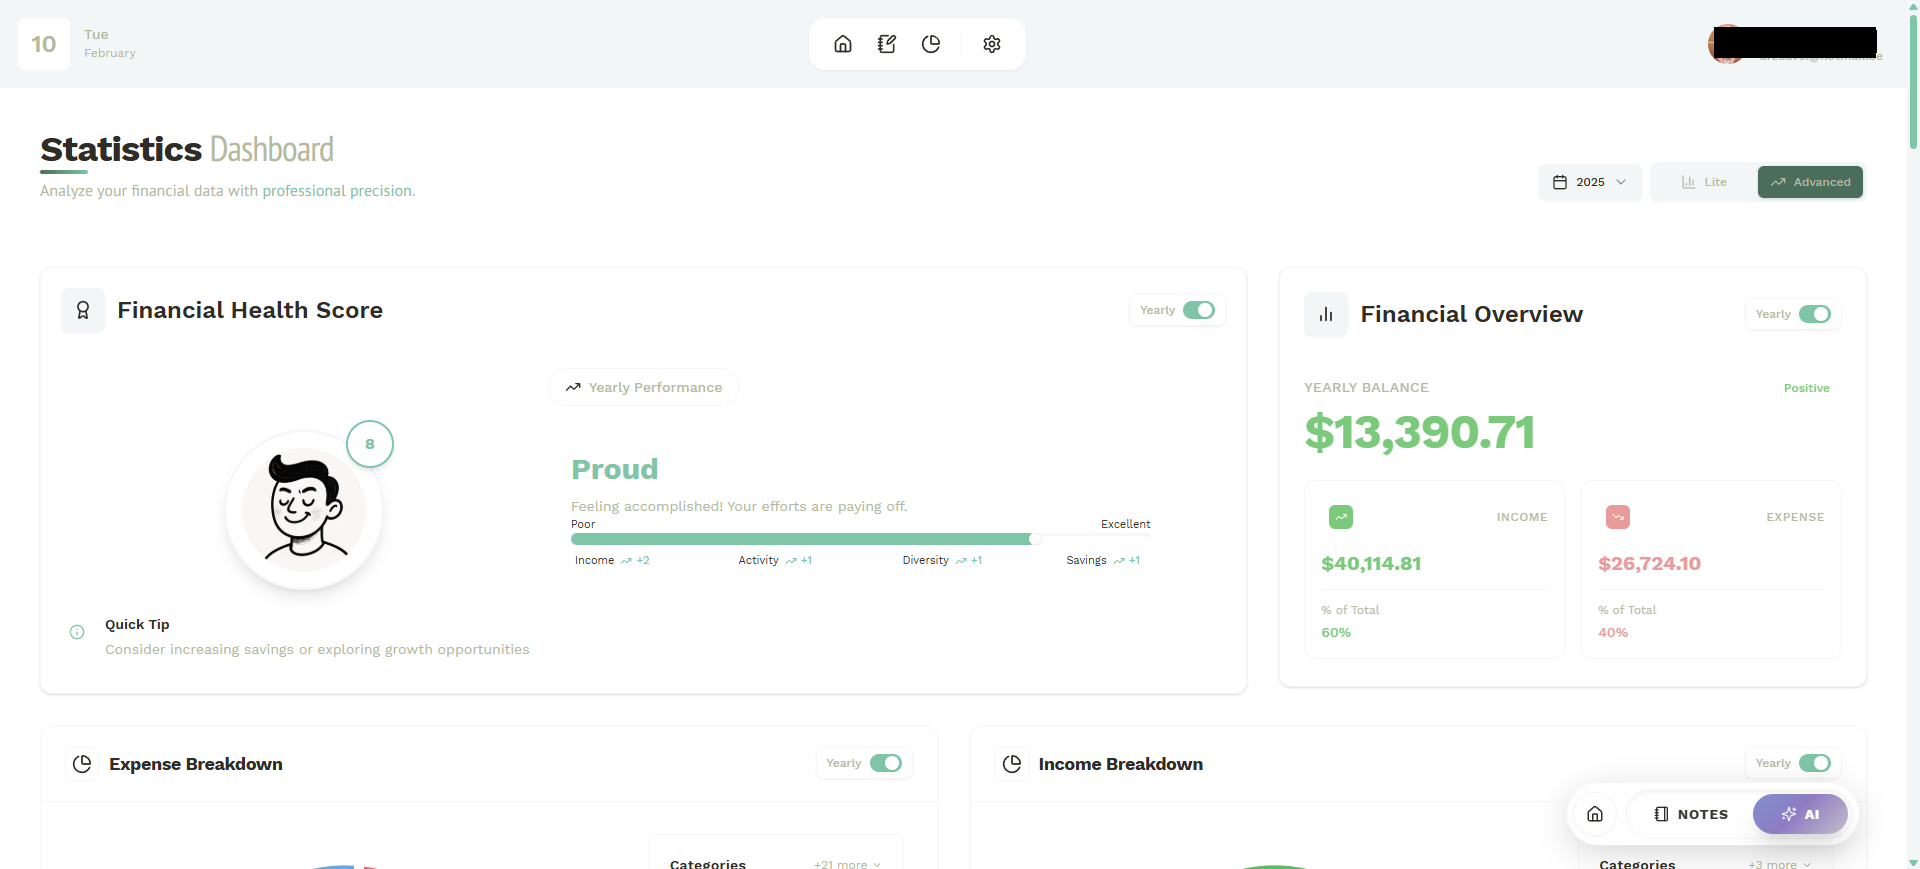The height and width of the screenshot is (869, 1920).
Task: Click the Positive balance status label
Action: [1807, 388]
